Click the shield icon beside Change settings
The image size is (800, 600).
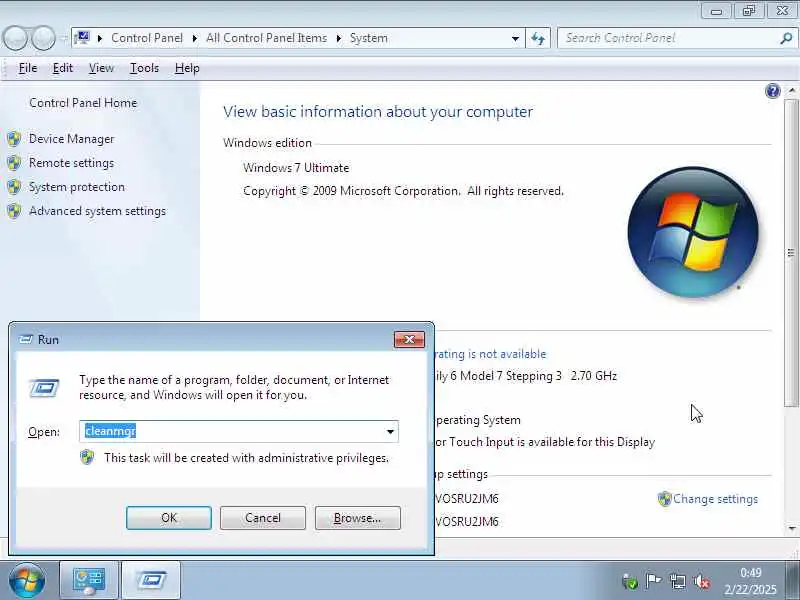[x=664, y=499]
